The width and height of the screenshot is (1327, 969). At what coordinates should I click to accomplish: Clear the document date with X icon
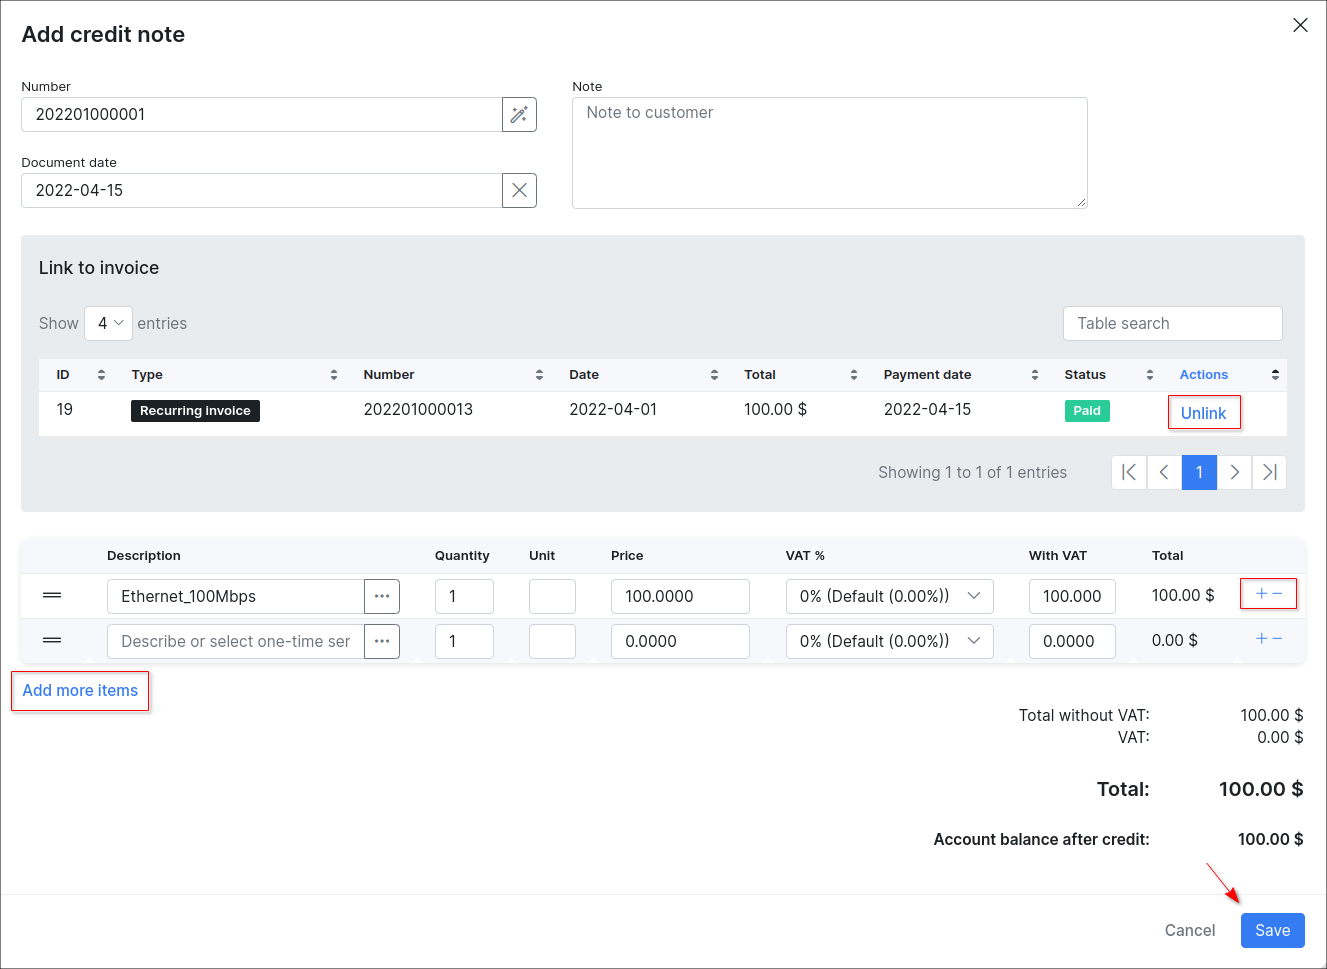tap(519, 191)
